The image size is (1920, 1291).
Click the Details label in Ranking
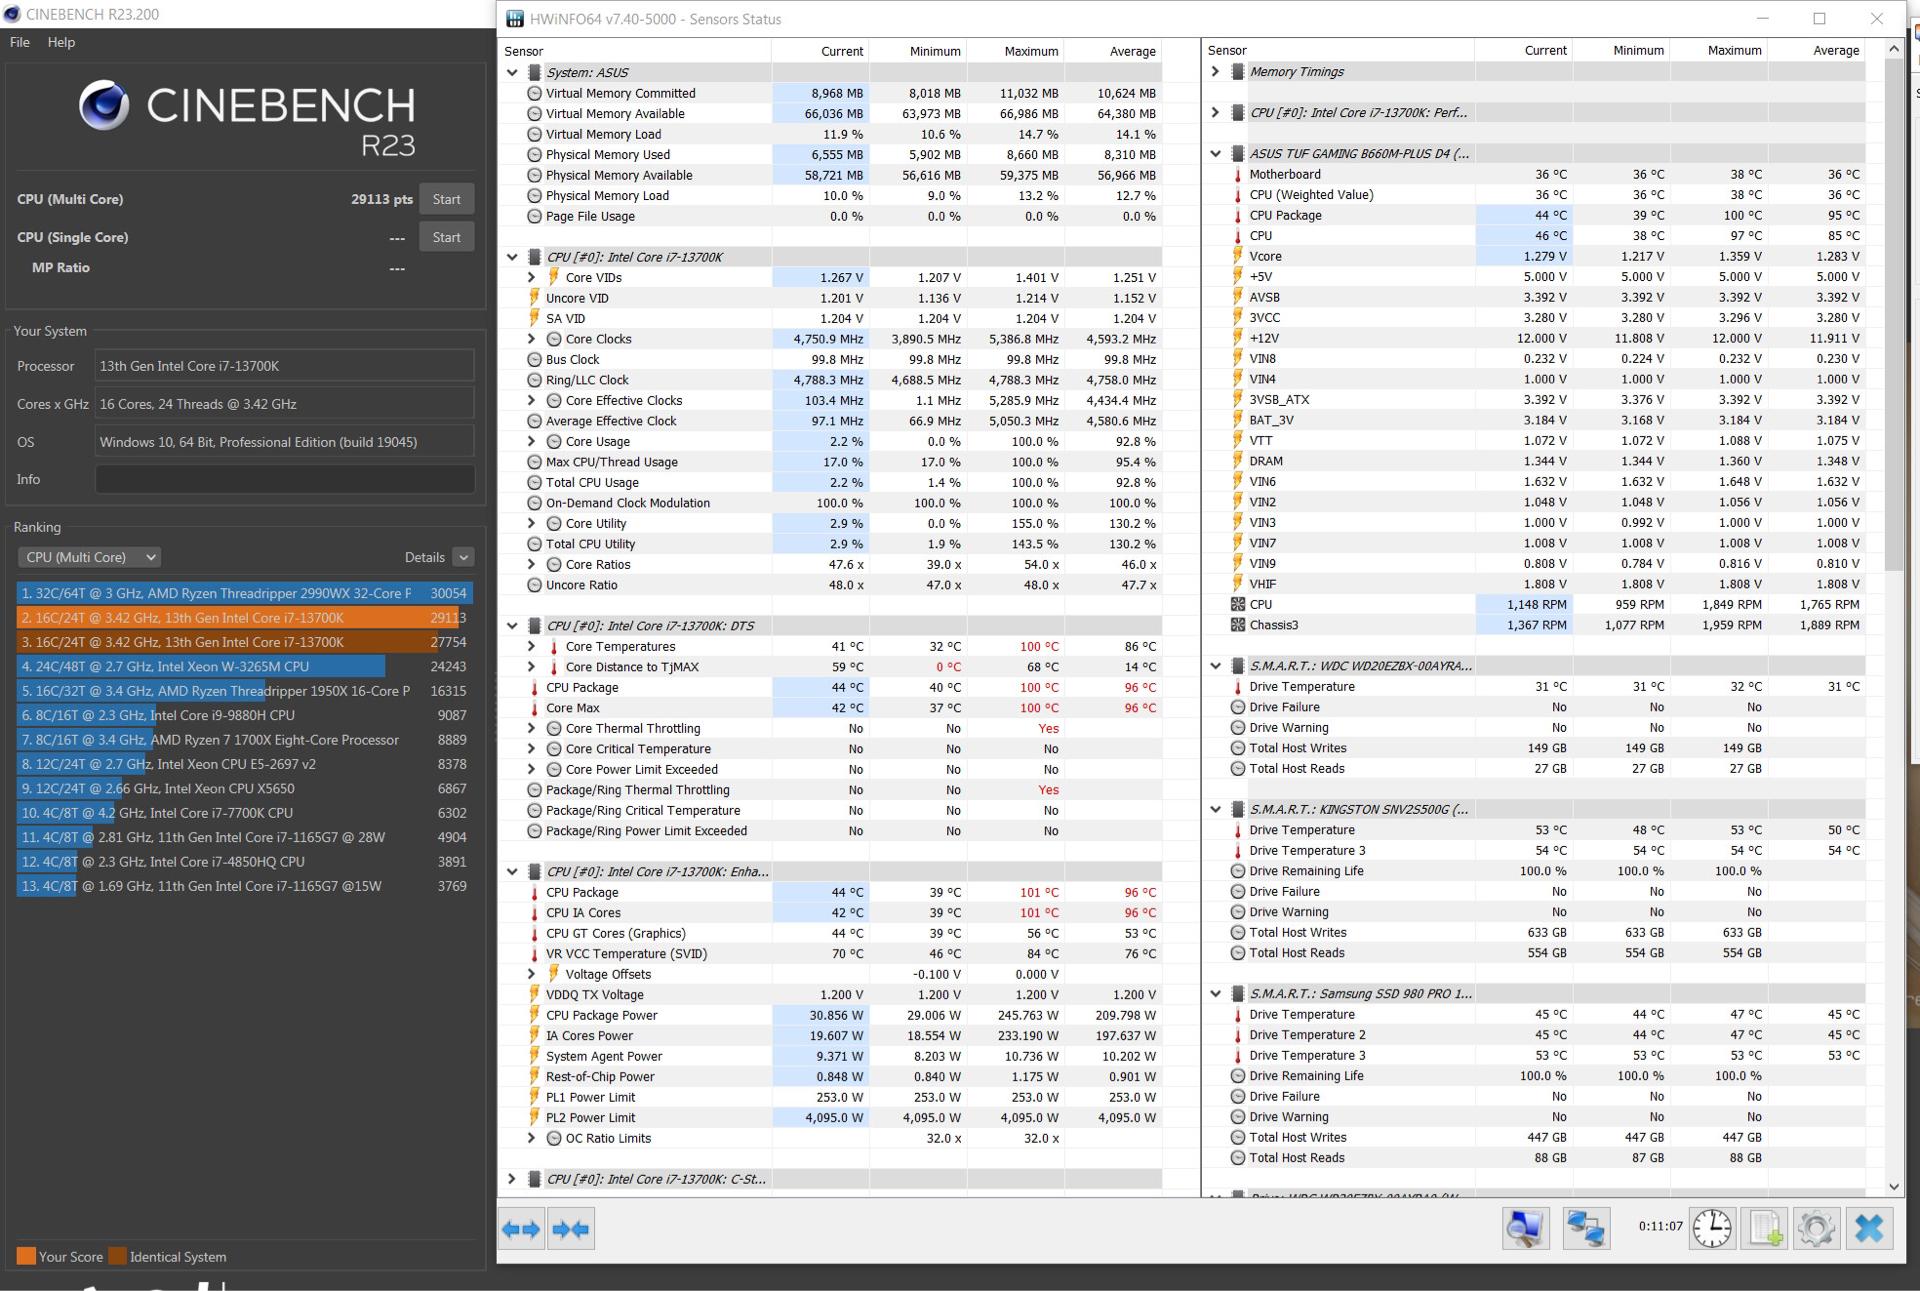(425, 557)
